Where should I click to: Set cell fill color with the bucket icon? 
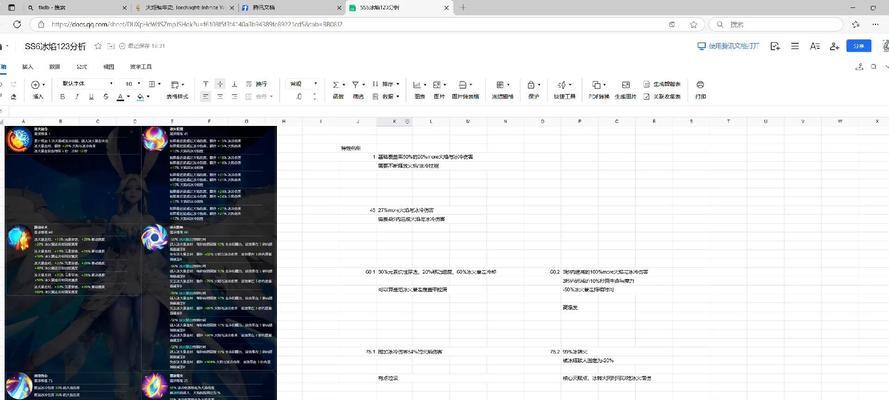coord(140,97)
